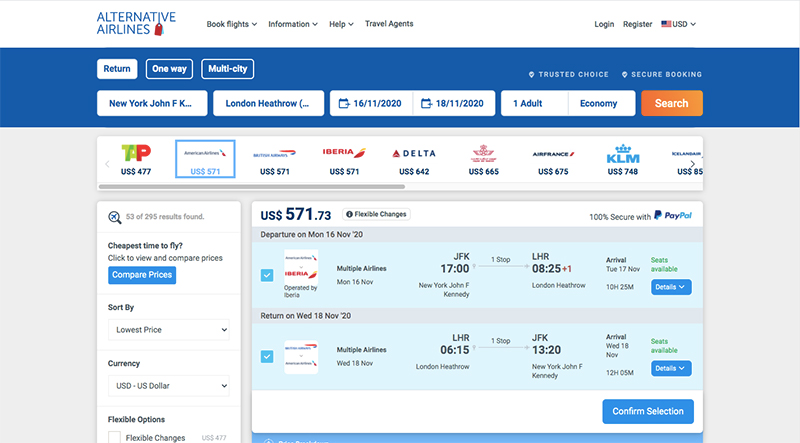Open the USD - US Dollar currency select
The width and height of the screenshot is (800, 443).
169,386
